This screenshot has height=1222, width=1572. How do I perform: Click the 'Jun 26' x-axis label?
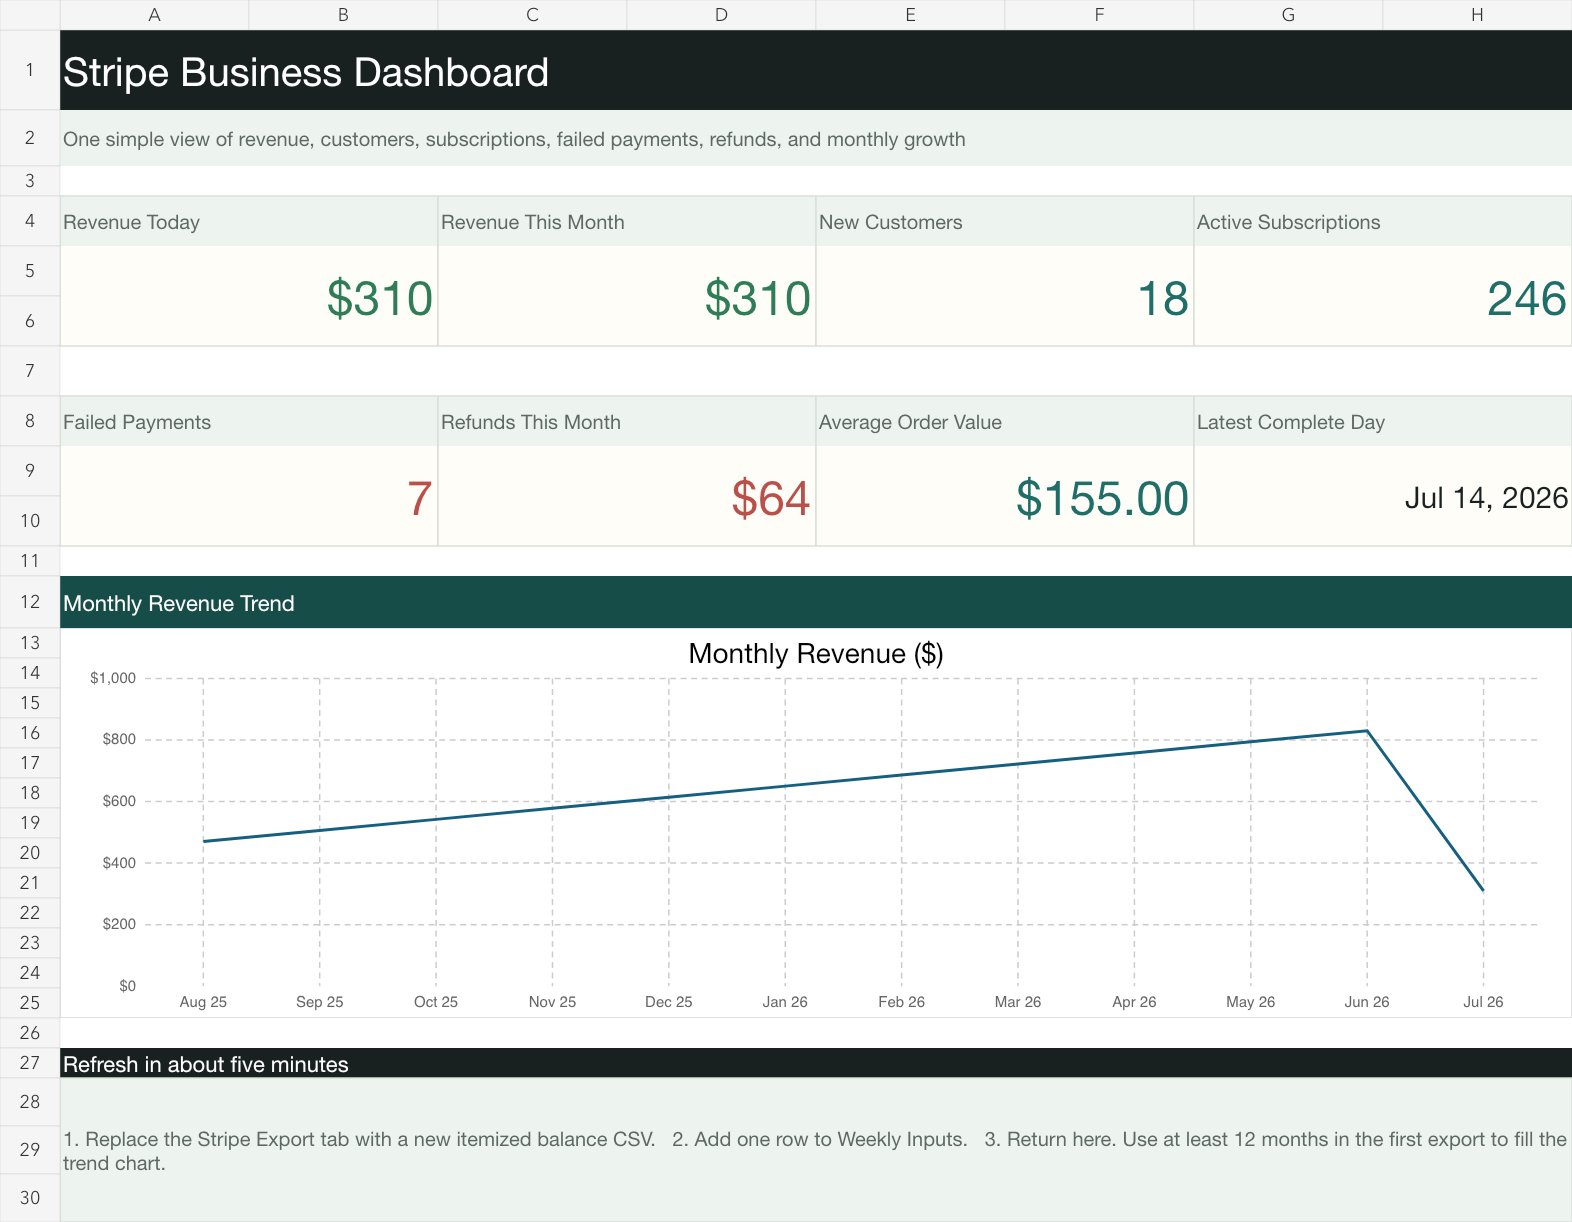(x=1367, y=1002)
